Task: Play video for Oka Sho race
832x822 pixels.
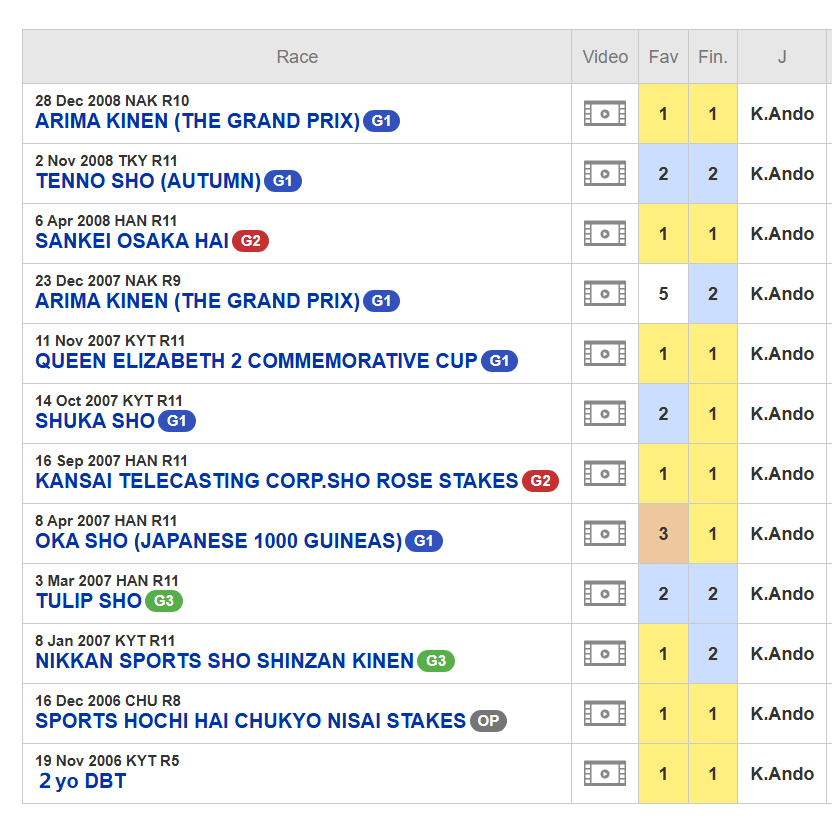Action: pos(604,533)
